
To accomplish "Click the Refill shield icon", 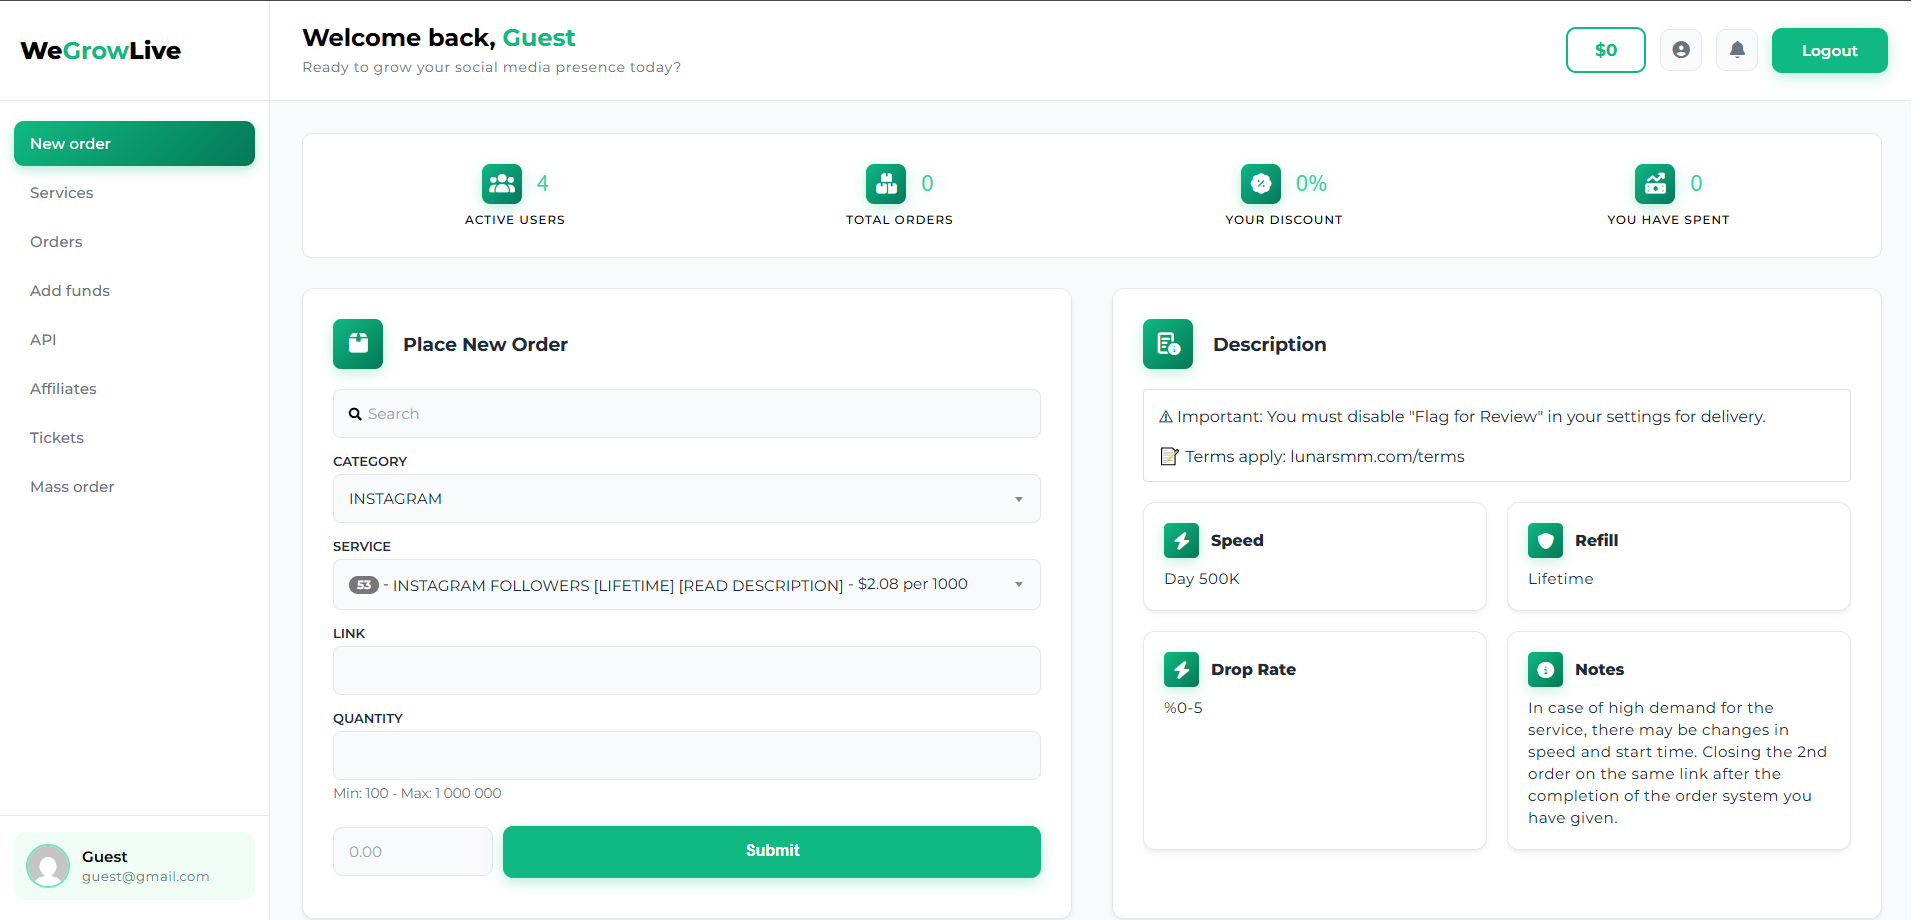I will pos(1545,541).
